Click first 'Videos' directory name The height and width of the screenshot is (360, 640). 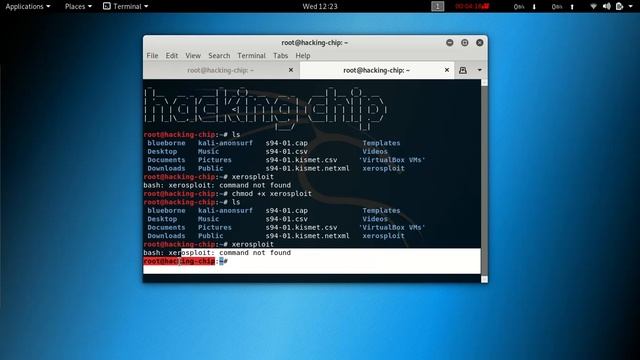(x=375, y=151)
